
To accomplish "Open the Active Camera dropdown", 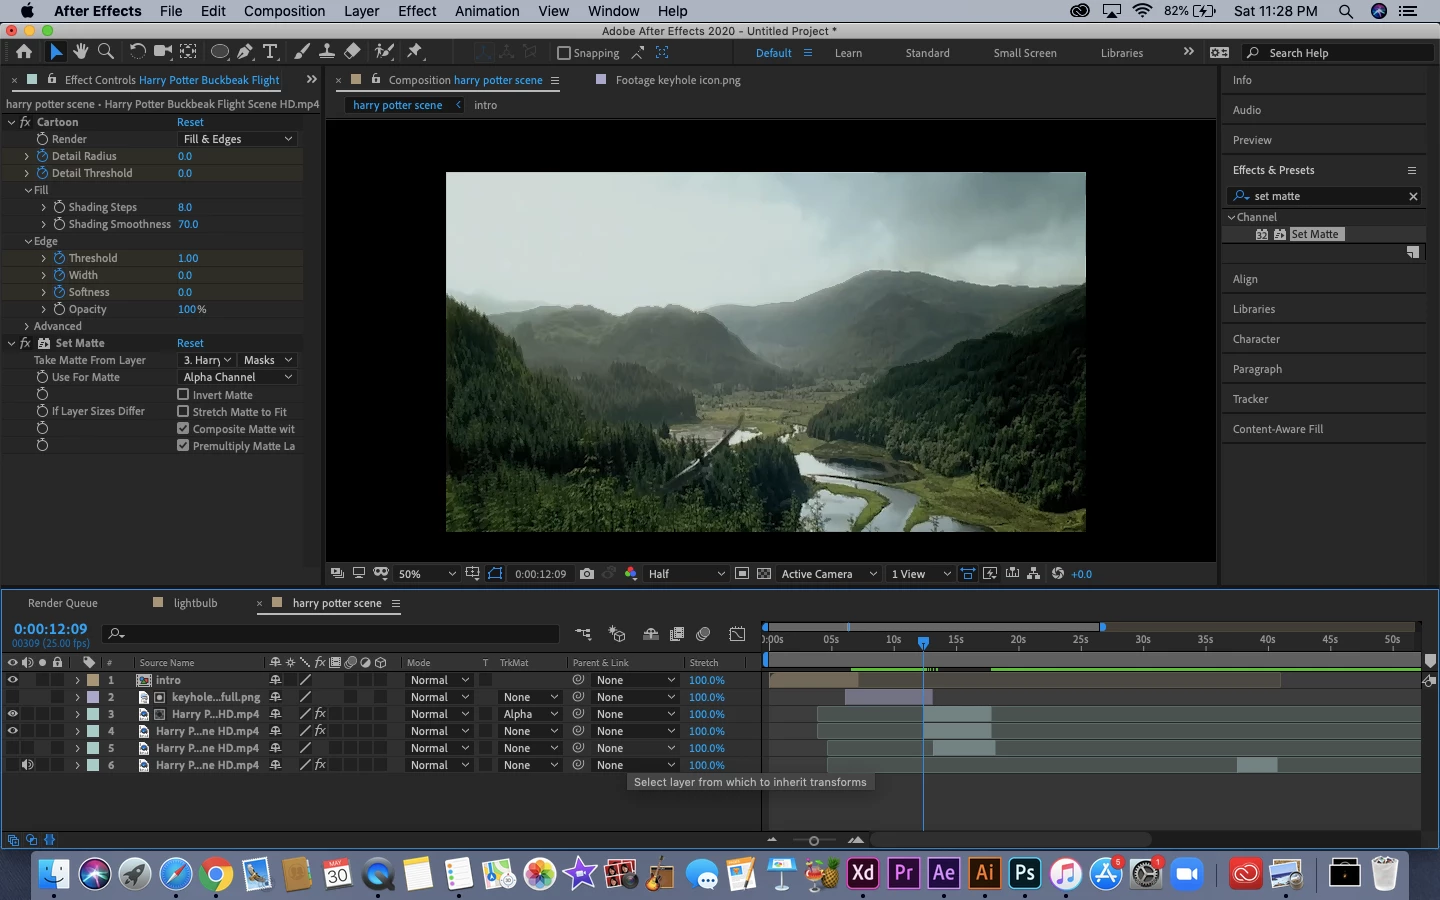I will 829,574.
